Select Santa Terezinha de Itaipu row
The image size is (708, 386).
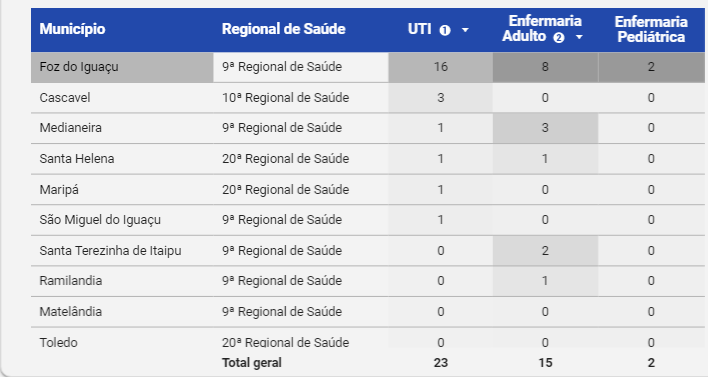(x=368, y=251)
